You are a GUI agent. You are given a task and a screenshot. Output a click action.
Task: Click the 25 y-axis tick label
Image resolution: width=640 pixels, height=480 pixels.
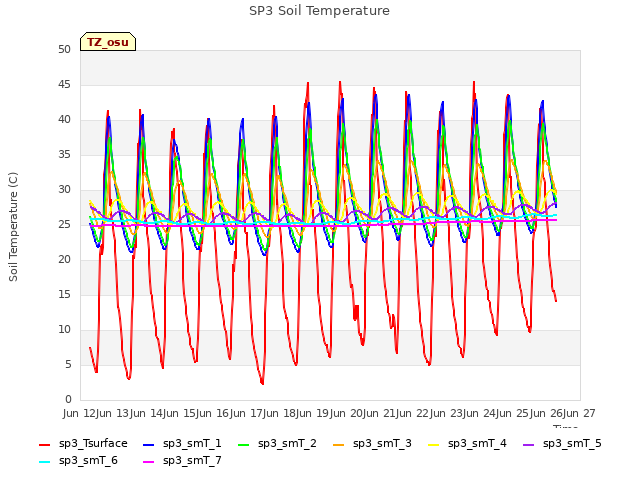click(64, 225)
